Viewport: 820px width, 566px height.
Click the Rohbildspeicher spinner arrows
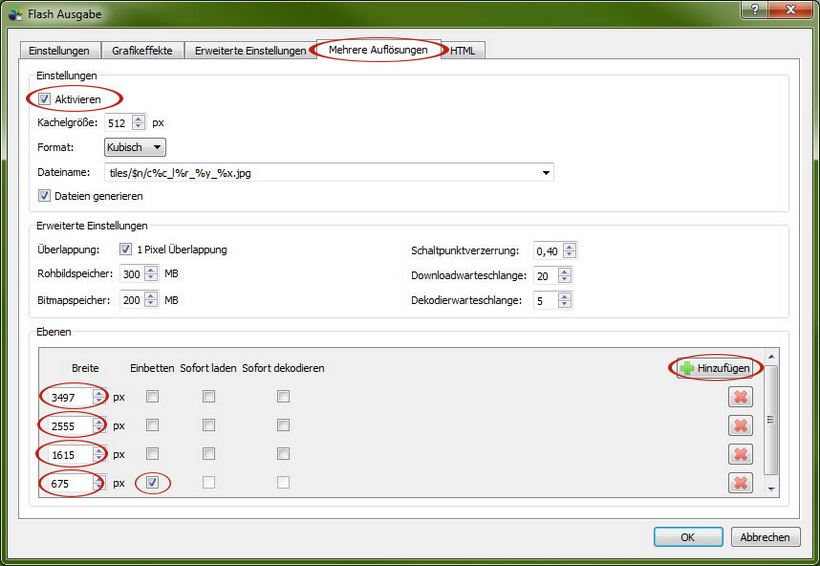click(151, 274)
